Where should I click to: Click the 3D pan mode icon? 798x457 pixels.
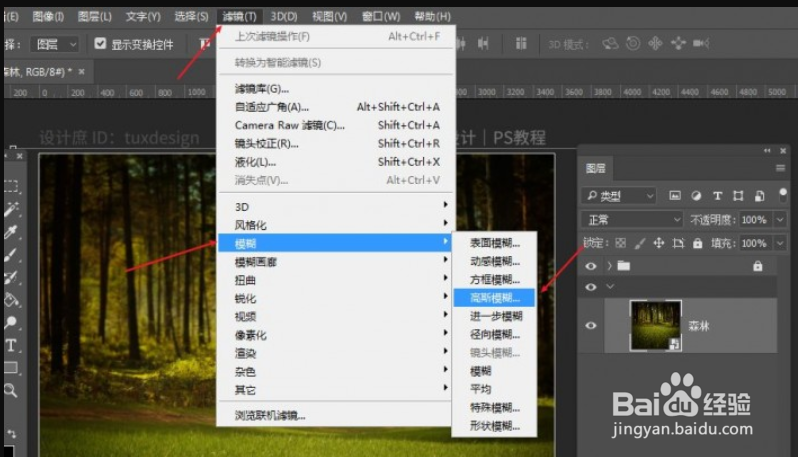tap(655, 44)
